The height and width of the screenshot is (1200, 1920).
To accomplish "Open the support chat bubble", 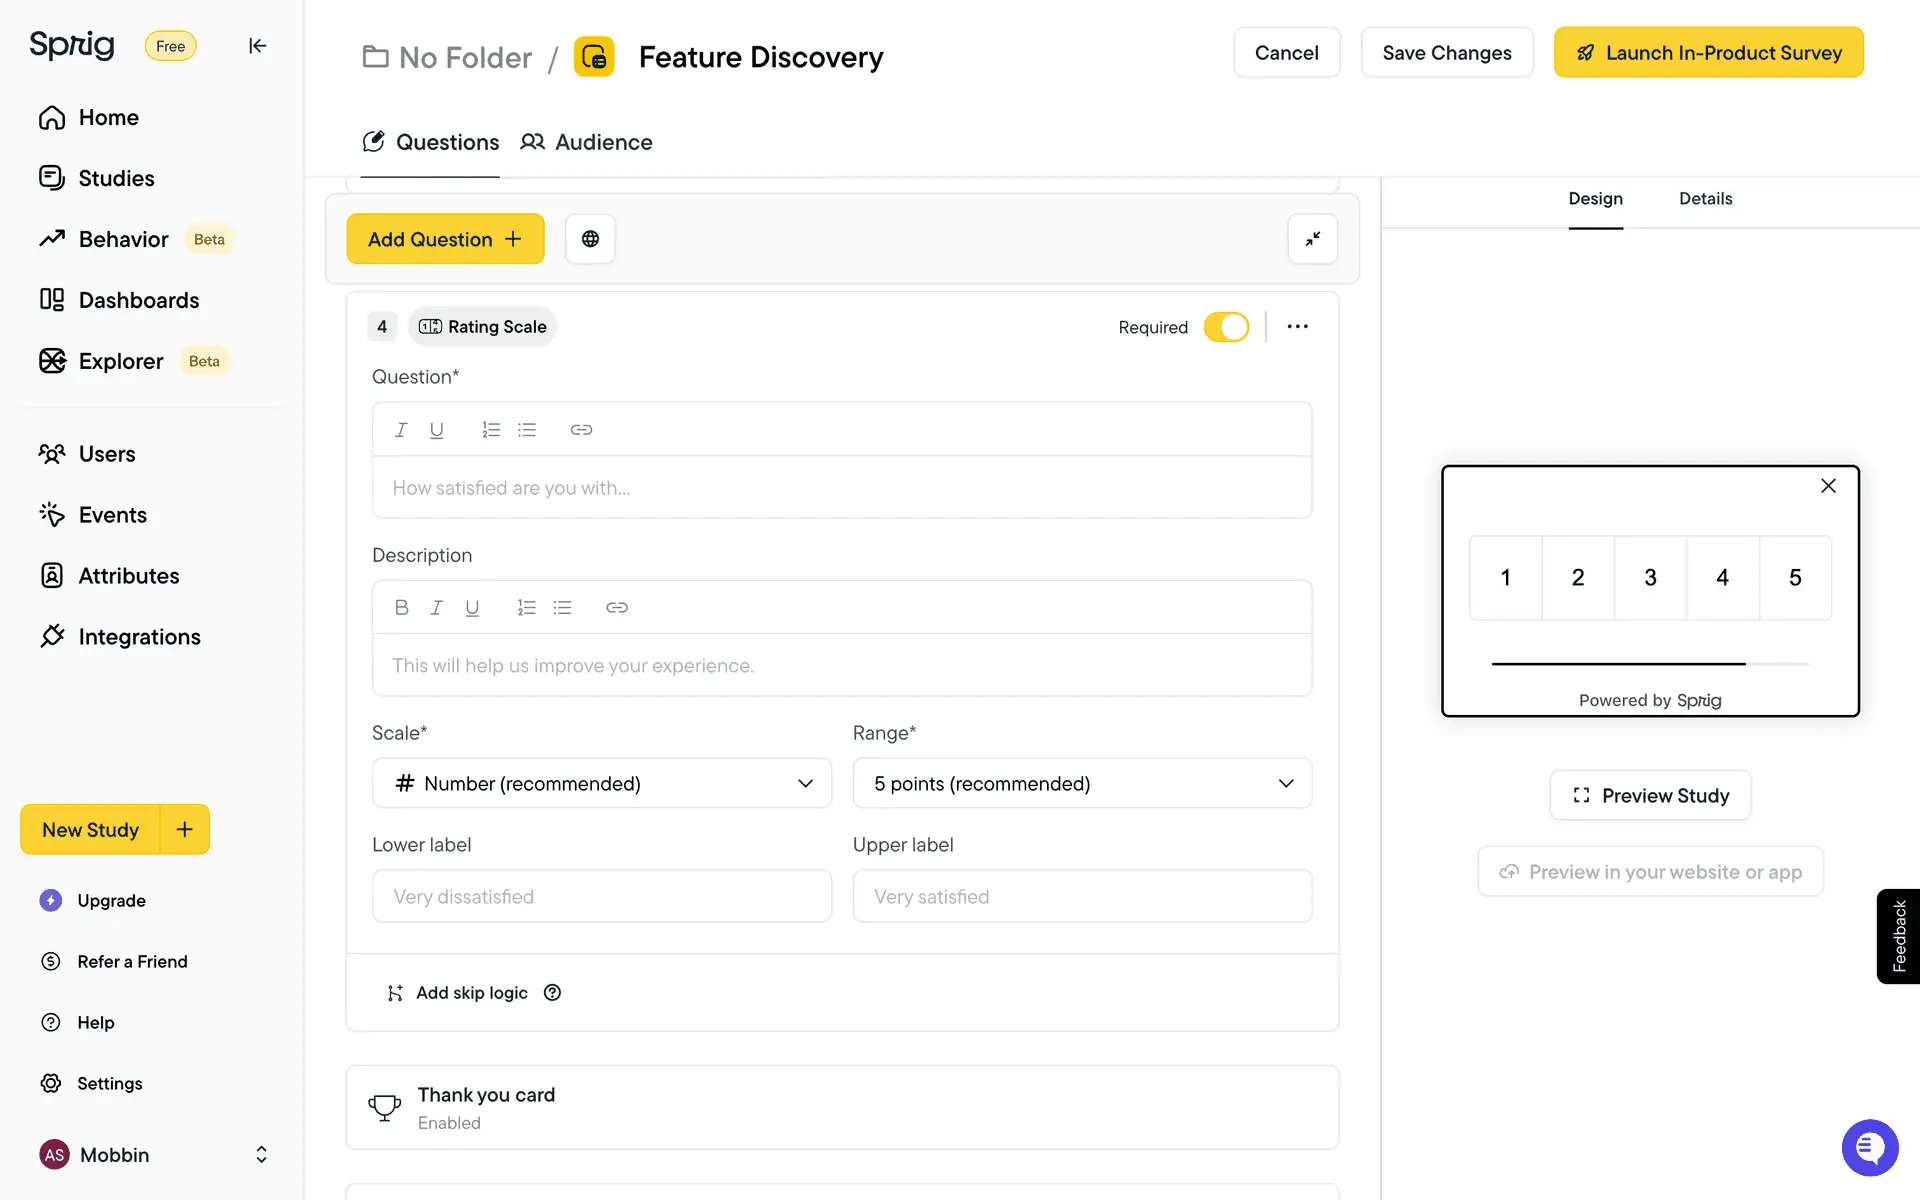I will (x=1869, y=1148).
